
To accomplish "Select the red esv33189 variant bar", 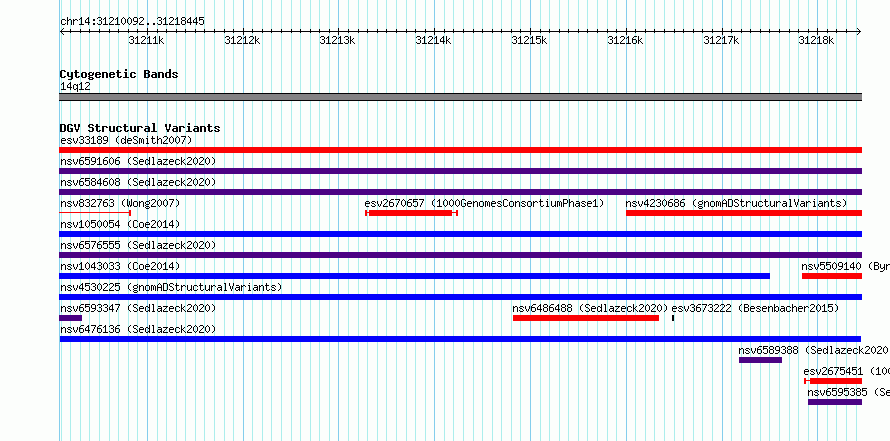I will click(x=460, y=150).
